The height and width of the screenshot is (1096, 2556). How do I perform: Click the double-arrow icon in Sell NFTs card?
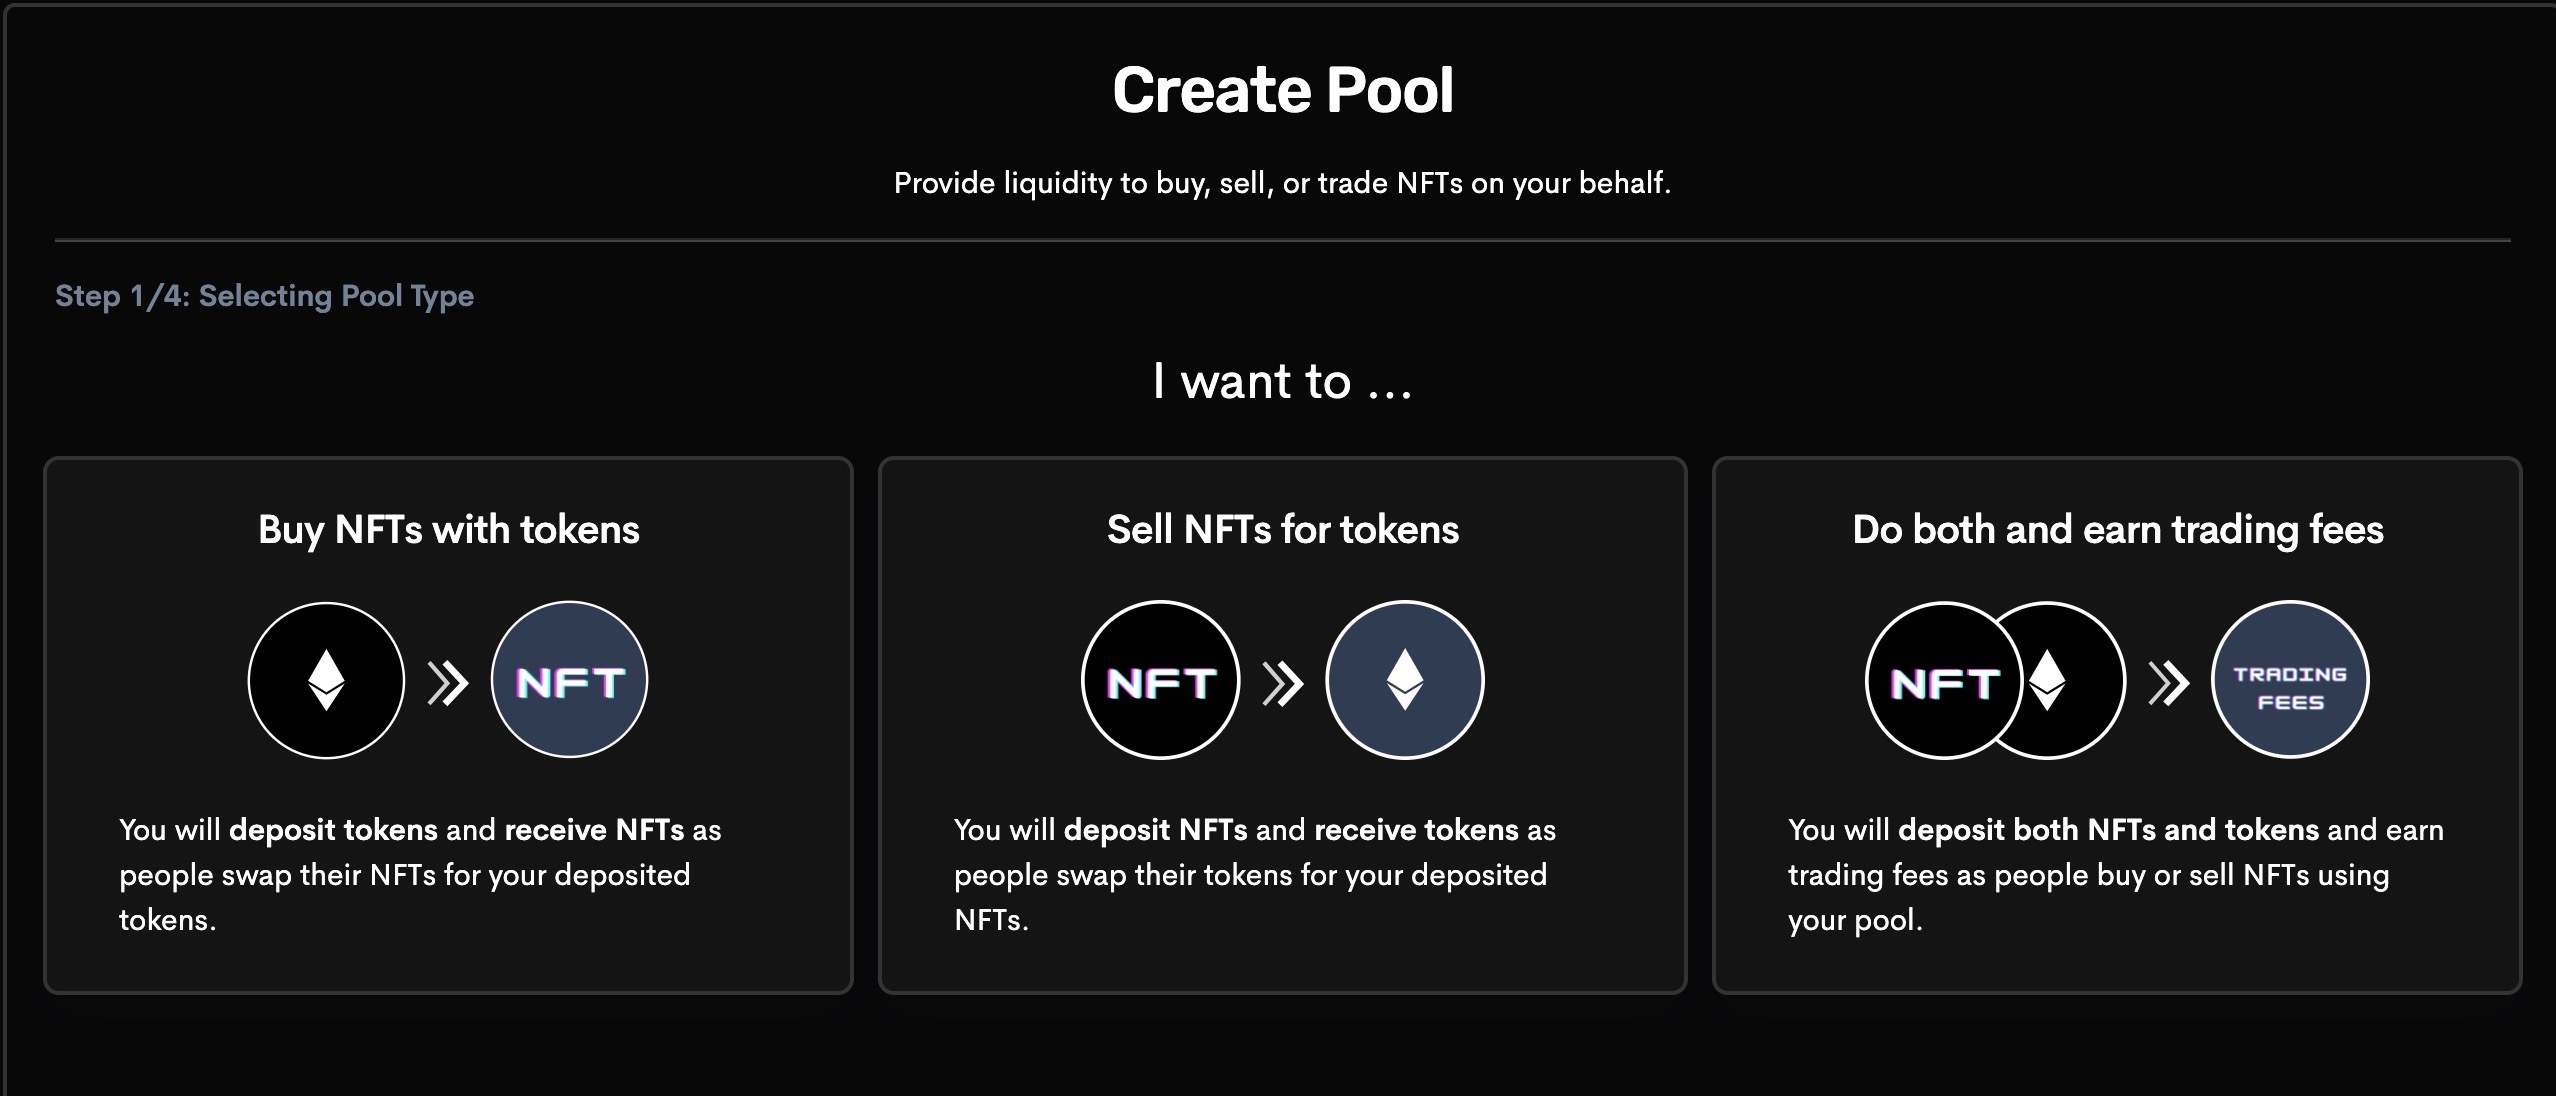pos(1283,683)
